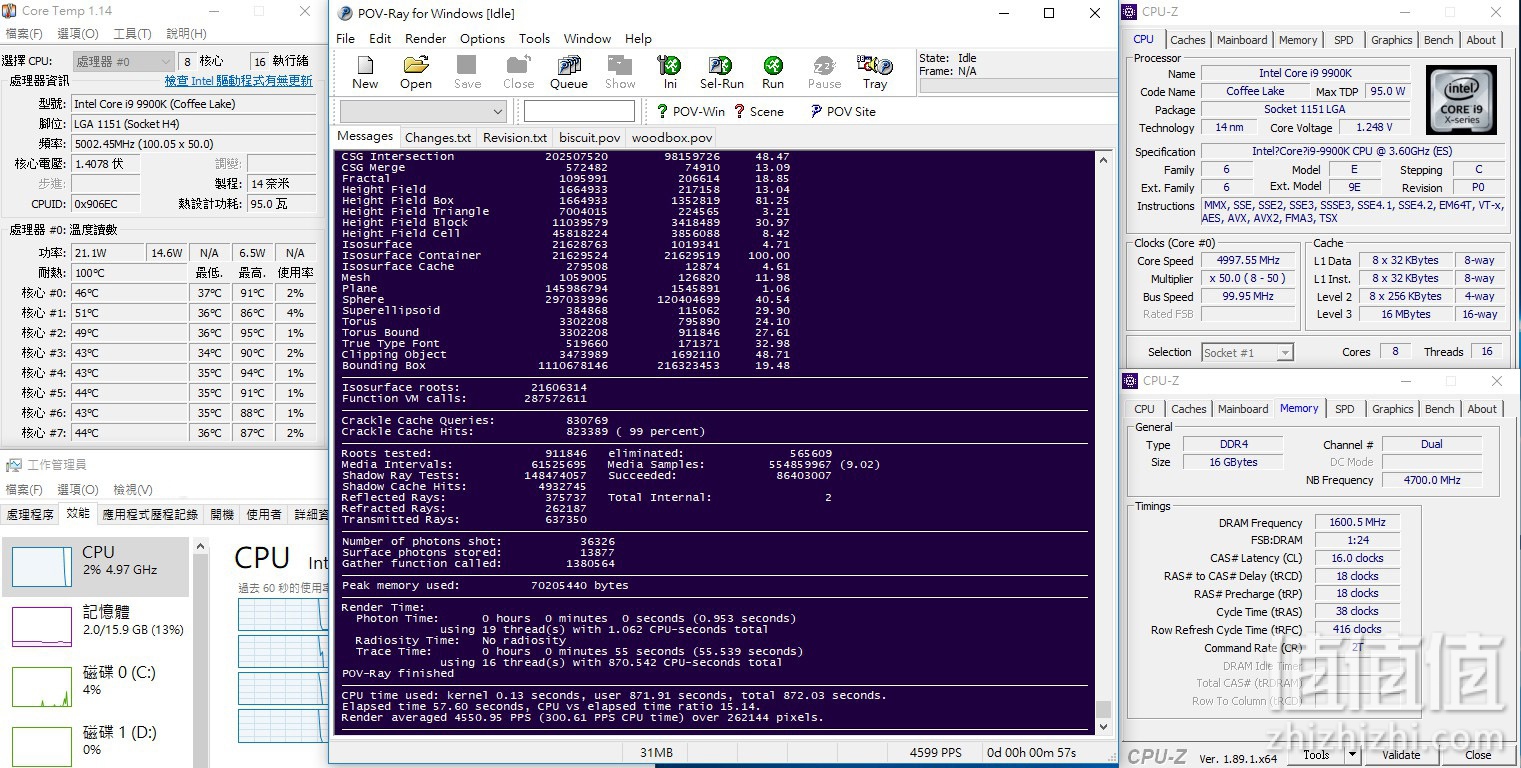1521x768 pixels.
Task: Switch to the Changes.txt tab
Action: (437, 138)
